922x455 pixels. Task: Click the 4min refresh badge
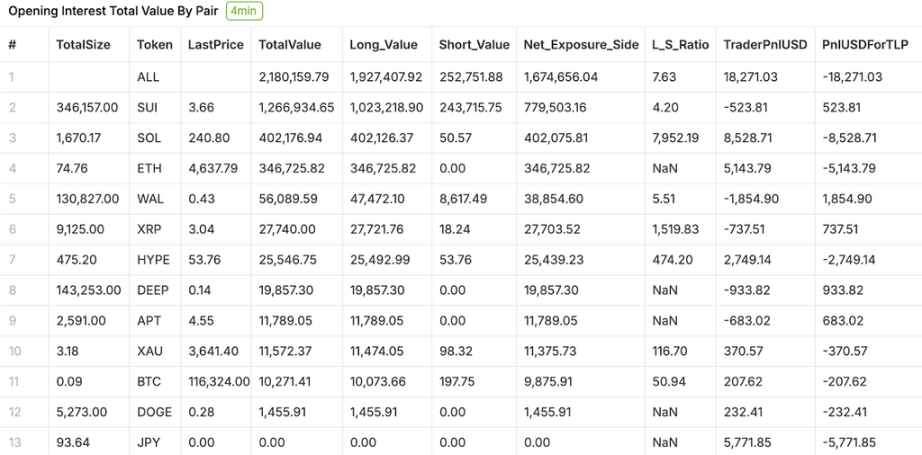pos(245,11)
